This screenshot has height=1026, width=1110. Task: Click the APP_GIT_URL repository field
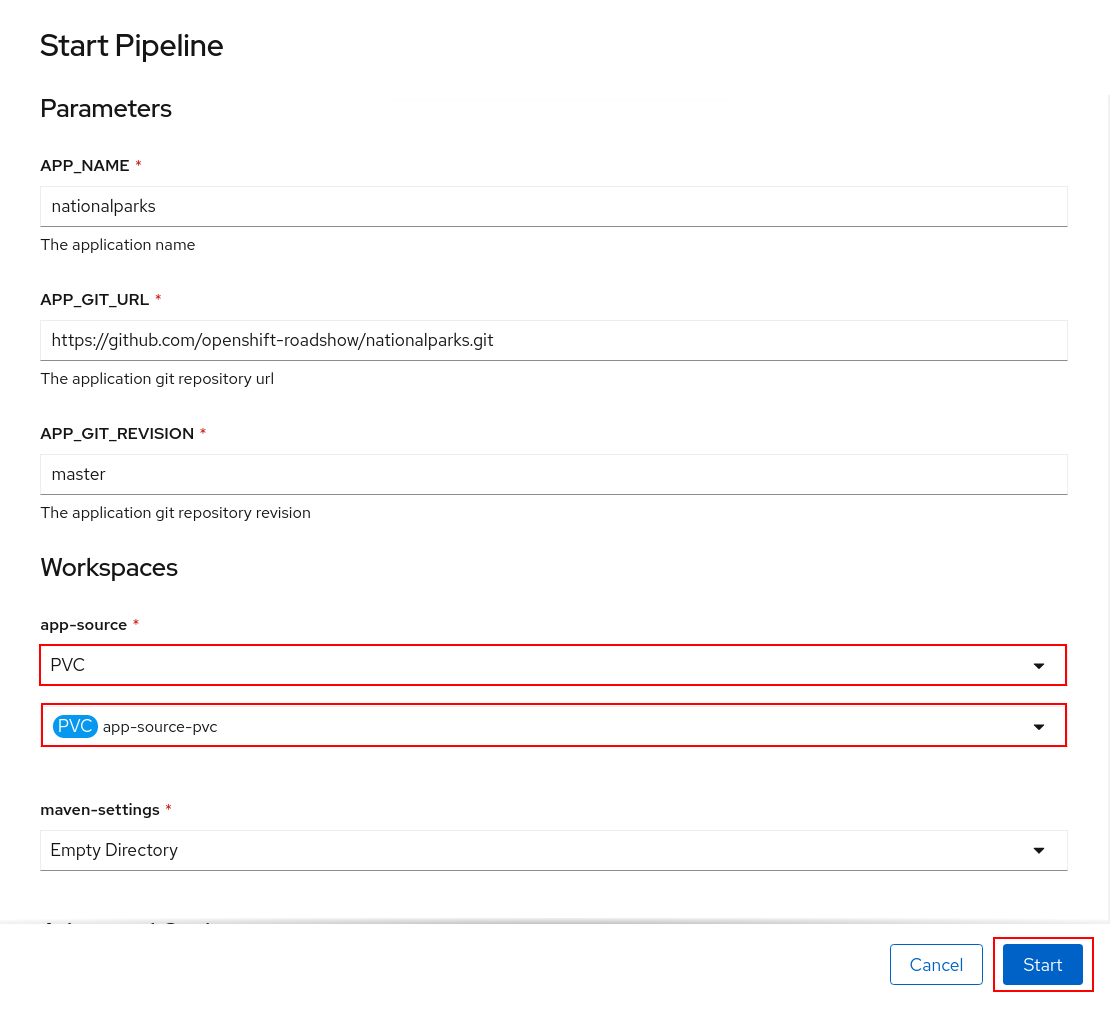[553, 340]
